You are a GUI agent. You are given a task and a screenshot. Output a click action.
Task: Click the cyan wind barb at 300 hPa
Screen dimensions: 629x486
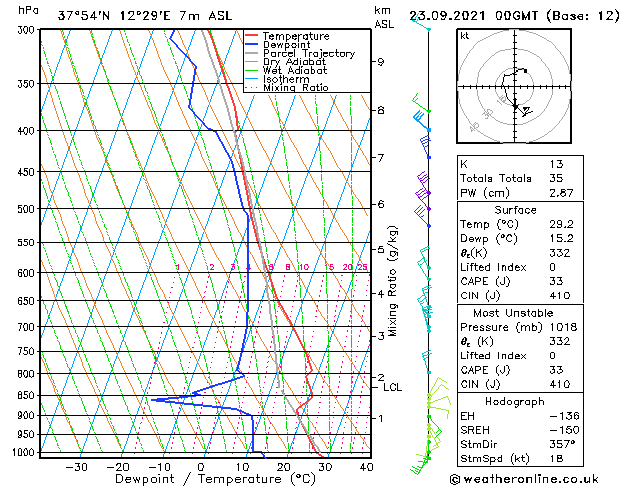pyautogui.click(x=421, y=23)
